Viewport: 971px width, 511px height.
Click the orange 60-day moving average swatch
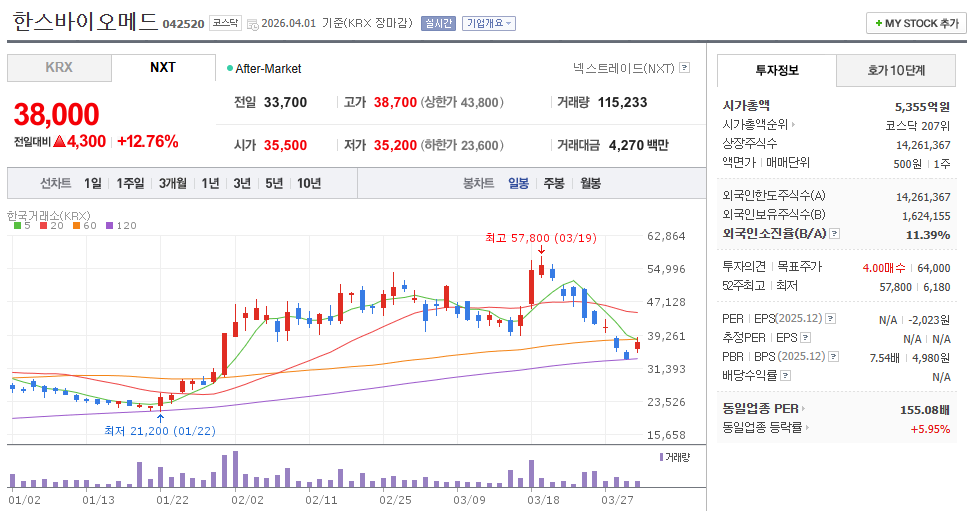click(x=76, y=225)
